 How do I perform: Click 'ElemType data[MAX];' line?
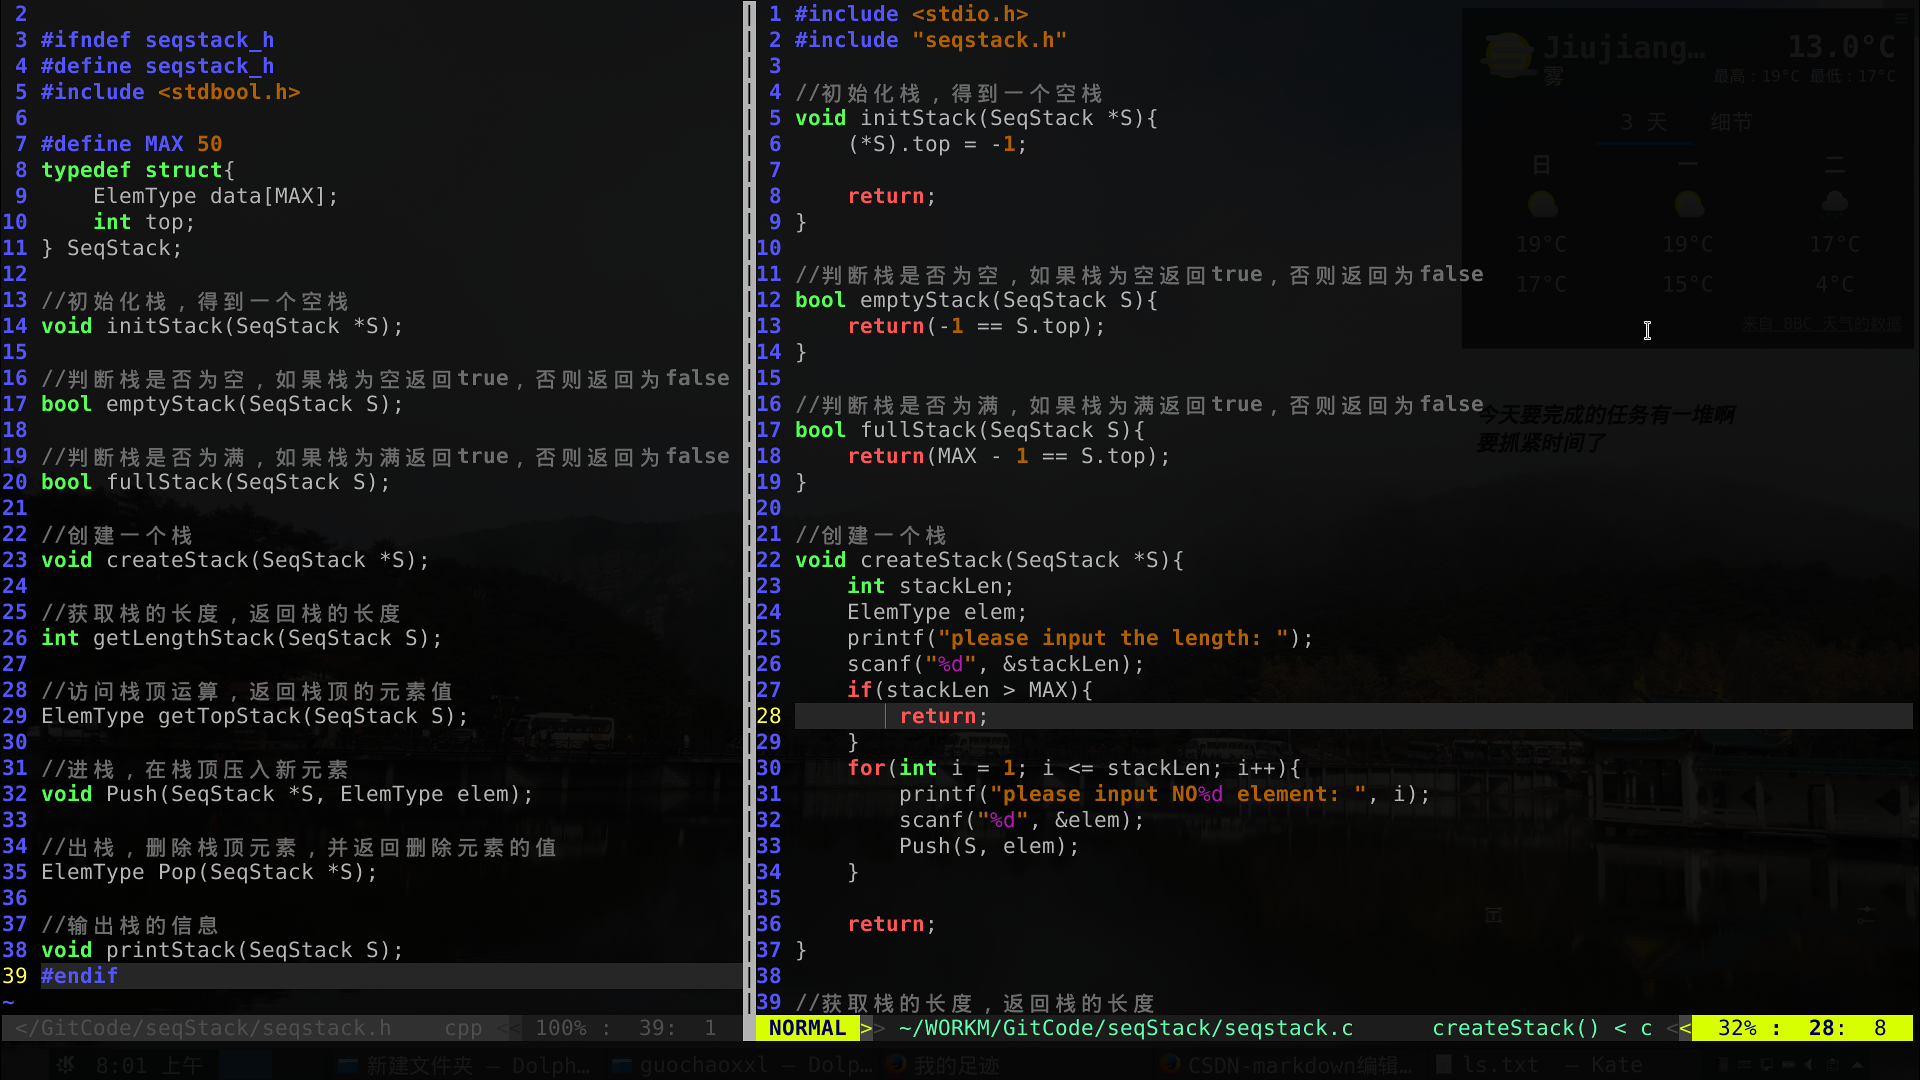(216, 196)
